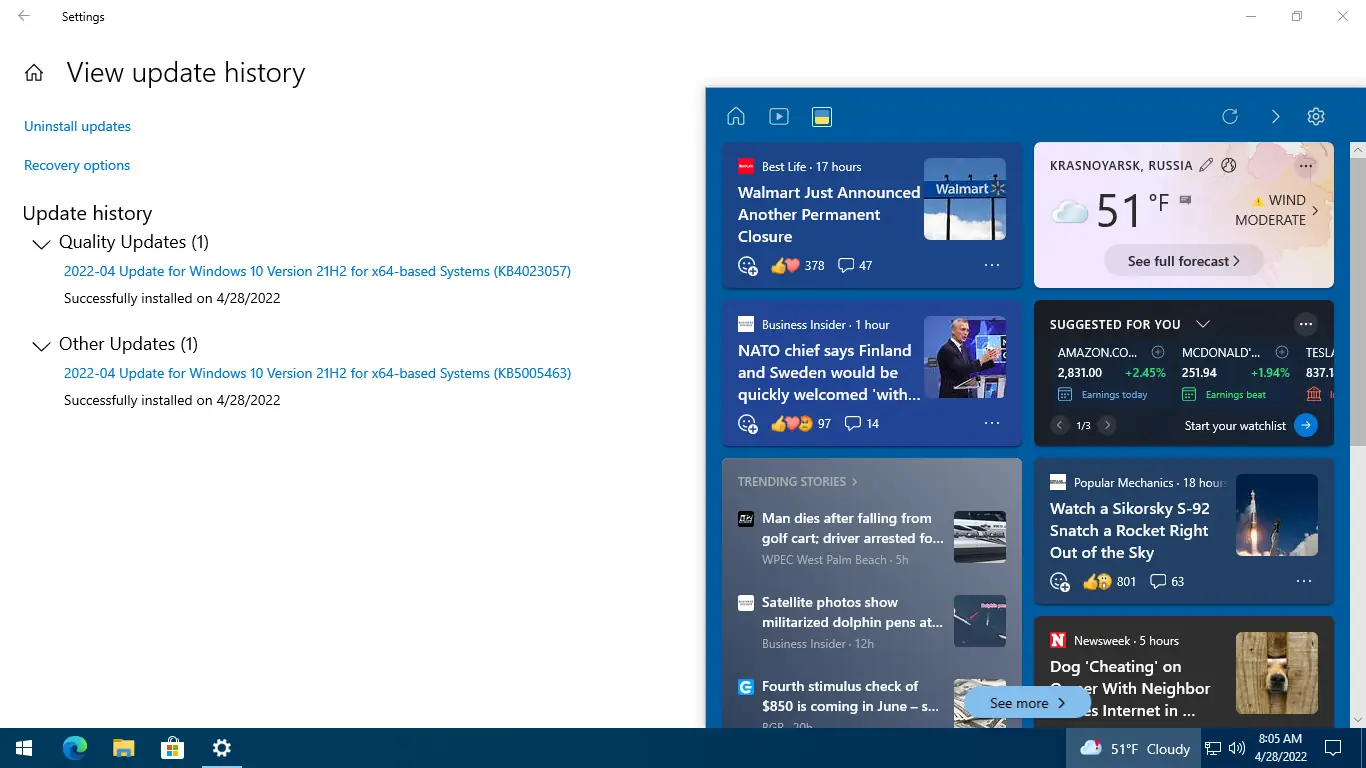This screenshot has height=768, width=1366.
Task: Click the Start your watchlist text
Action: coord(1235,425)
